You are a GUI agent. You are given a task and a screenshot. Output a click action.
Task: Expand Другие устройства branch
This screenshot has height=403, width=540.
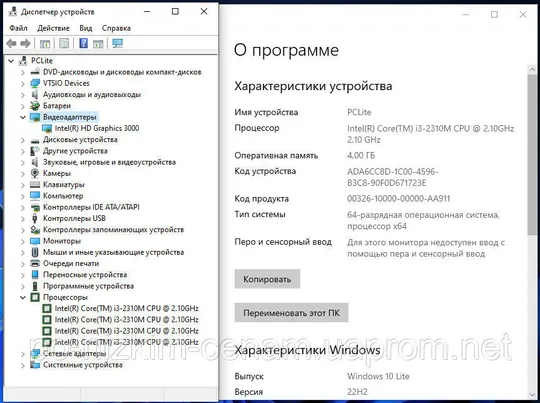click(x=23, y=151)
